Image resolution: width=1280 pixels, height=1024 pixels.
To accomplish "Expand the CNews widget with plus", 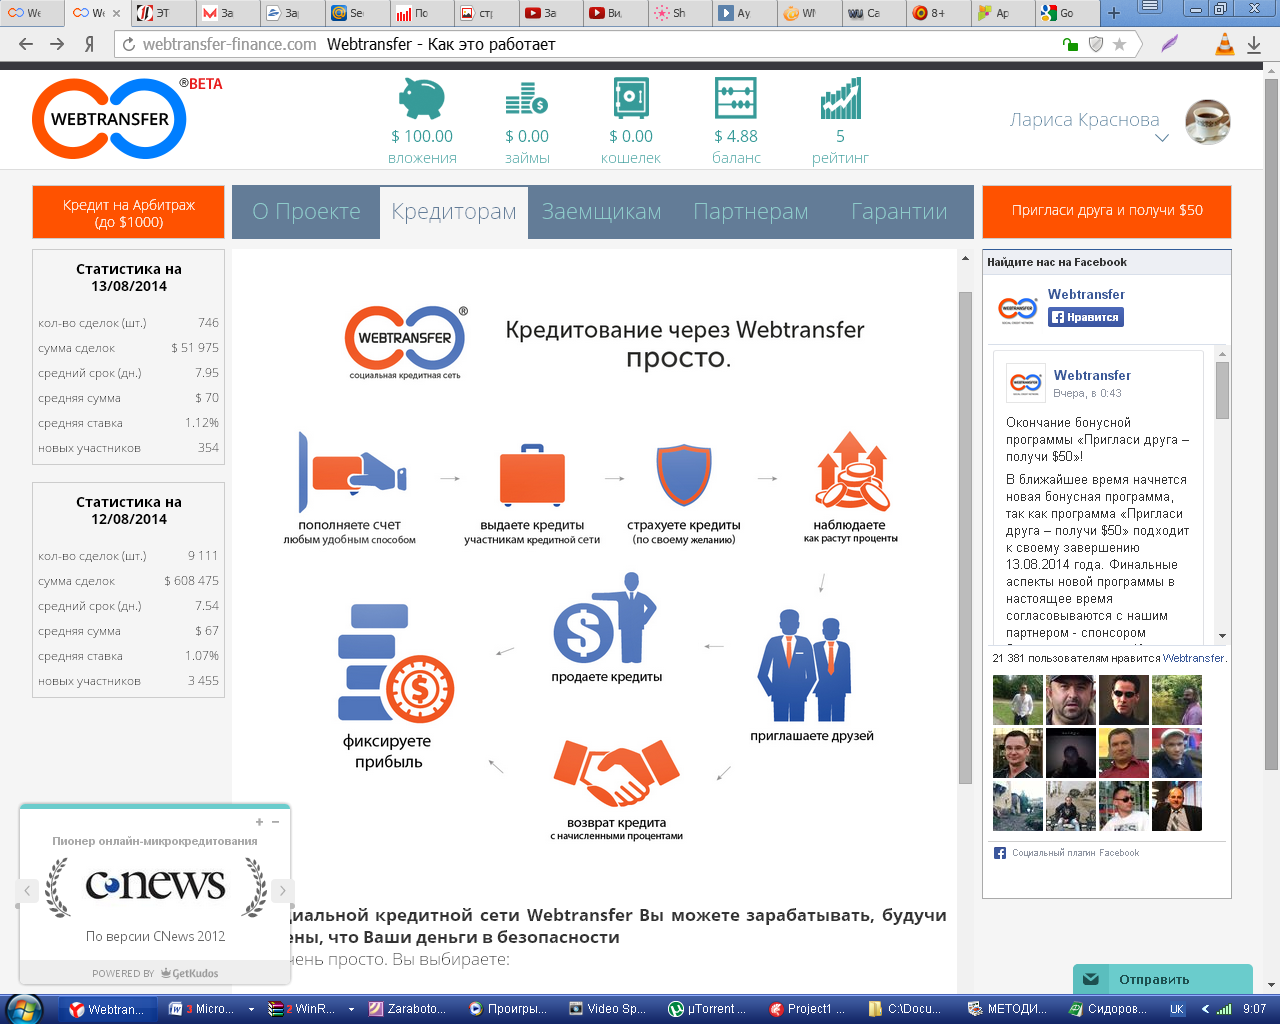I will click(259, 822).
